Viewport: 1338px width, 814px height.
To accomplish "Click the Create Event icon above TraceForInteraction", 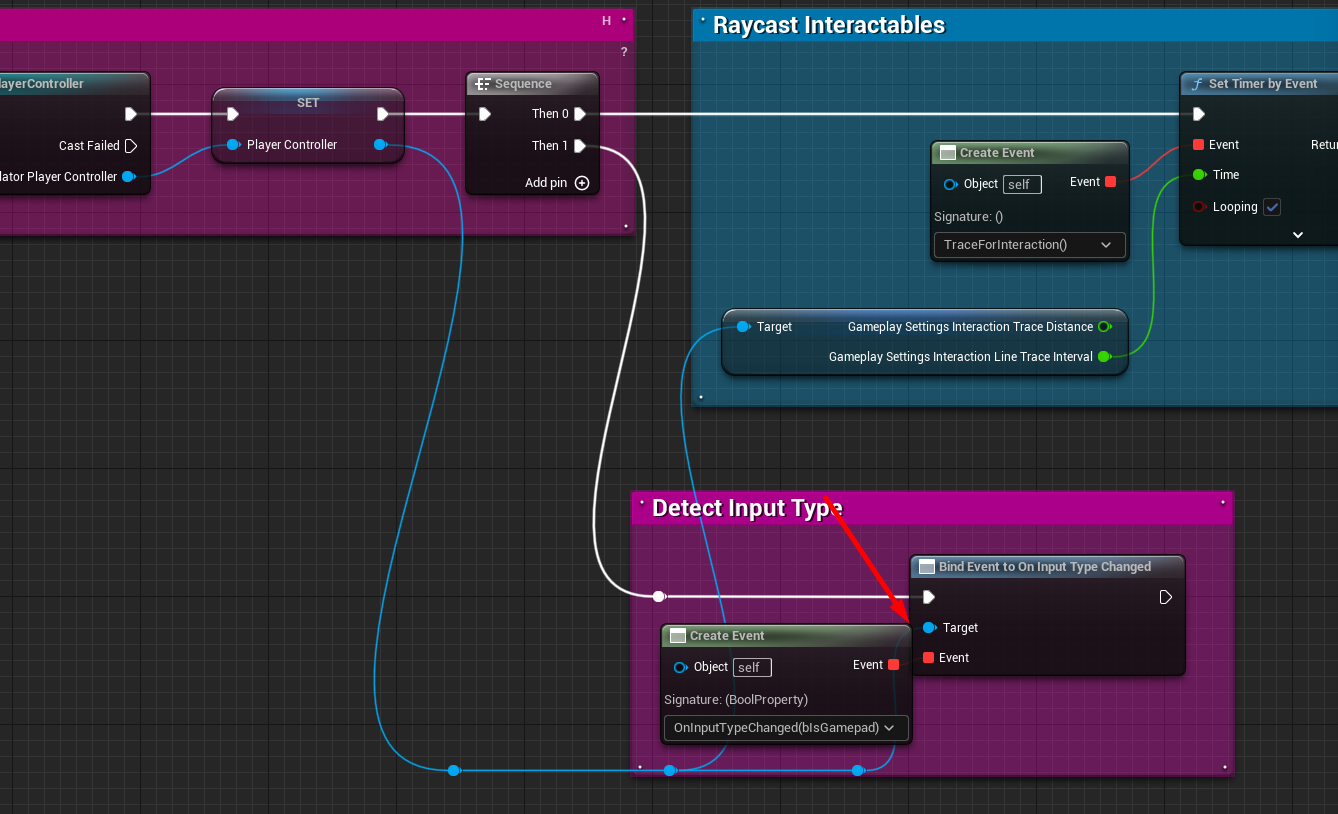I will point(947,152).
